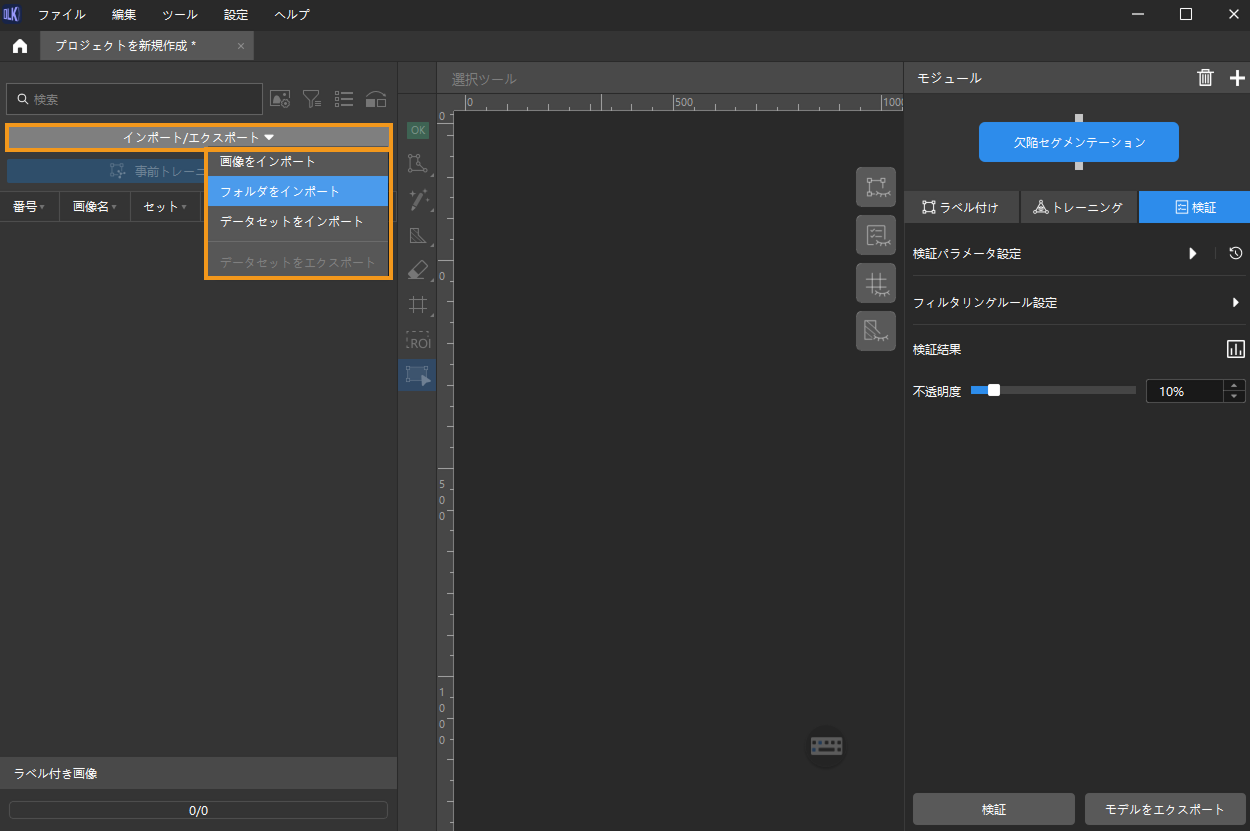
Task: Click the ROI tool icon
Action: click(x=417, y=340)
